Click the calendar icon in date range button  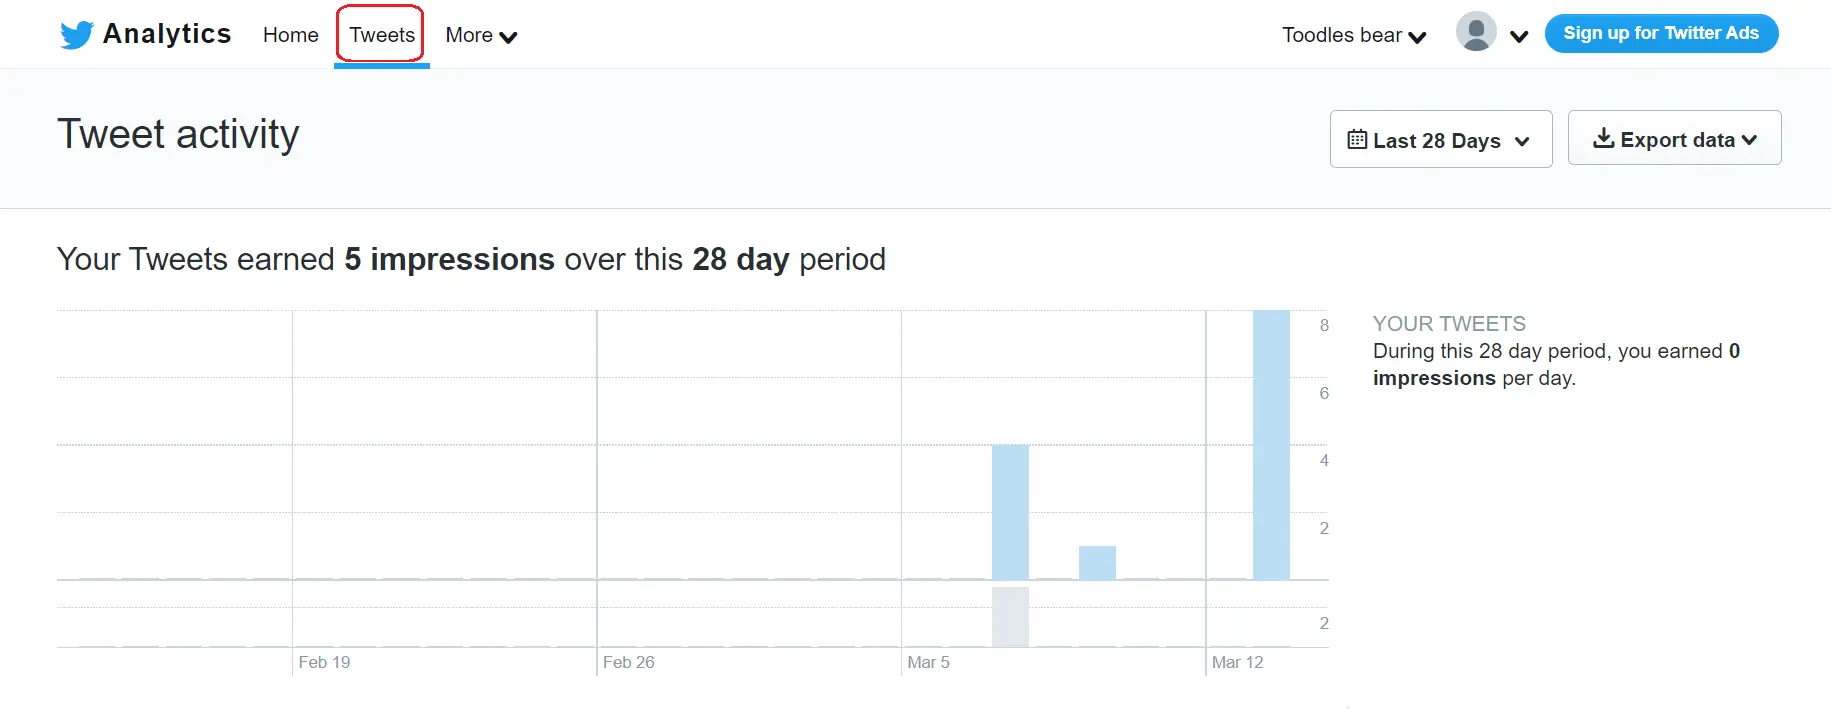tap(1357, 140)
